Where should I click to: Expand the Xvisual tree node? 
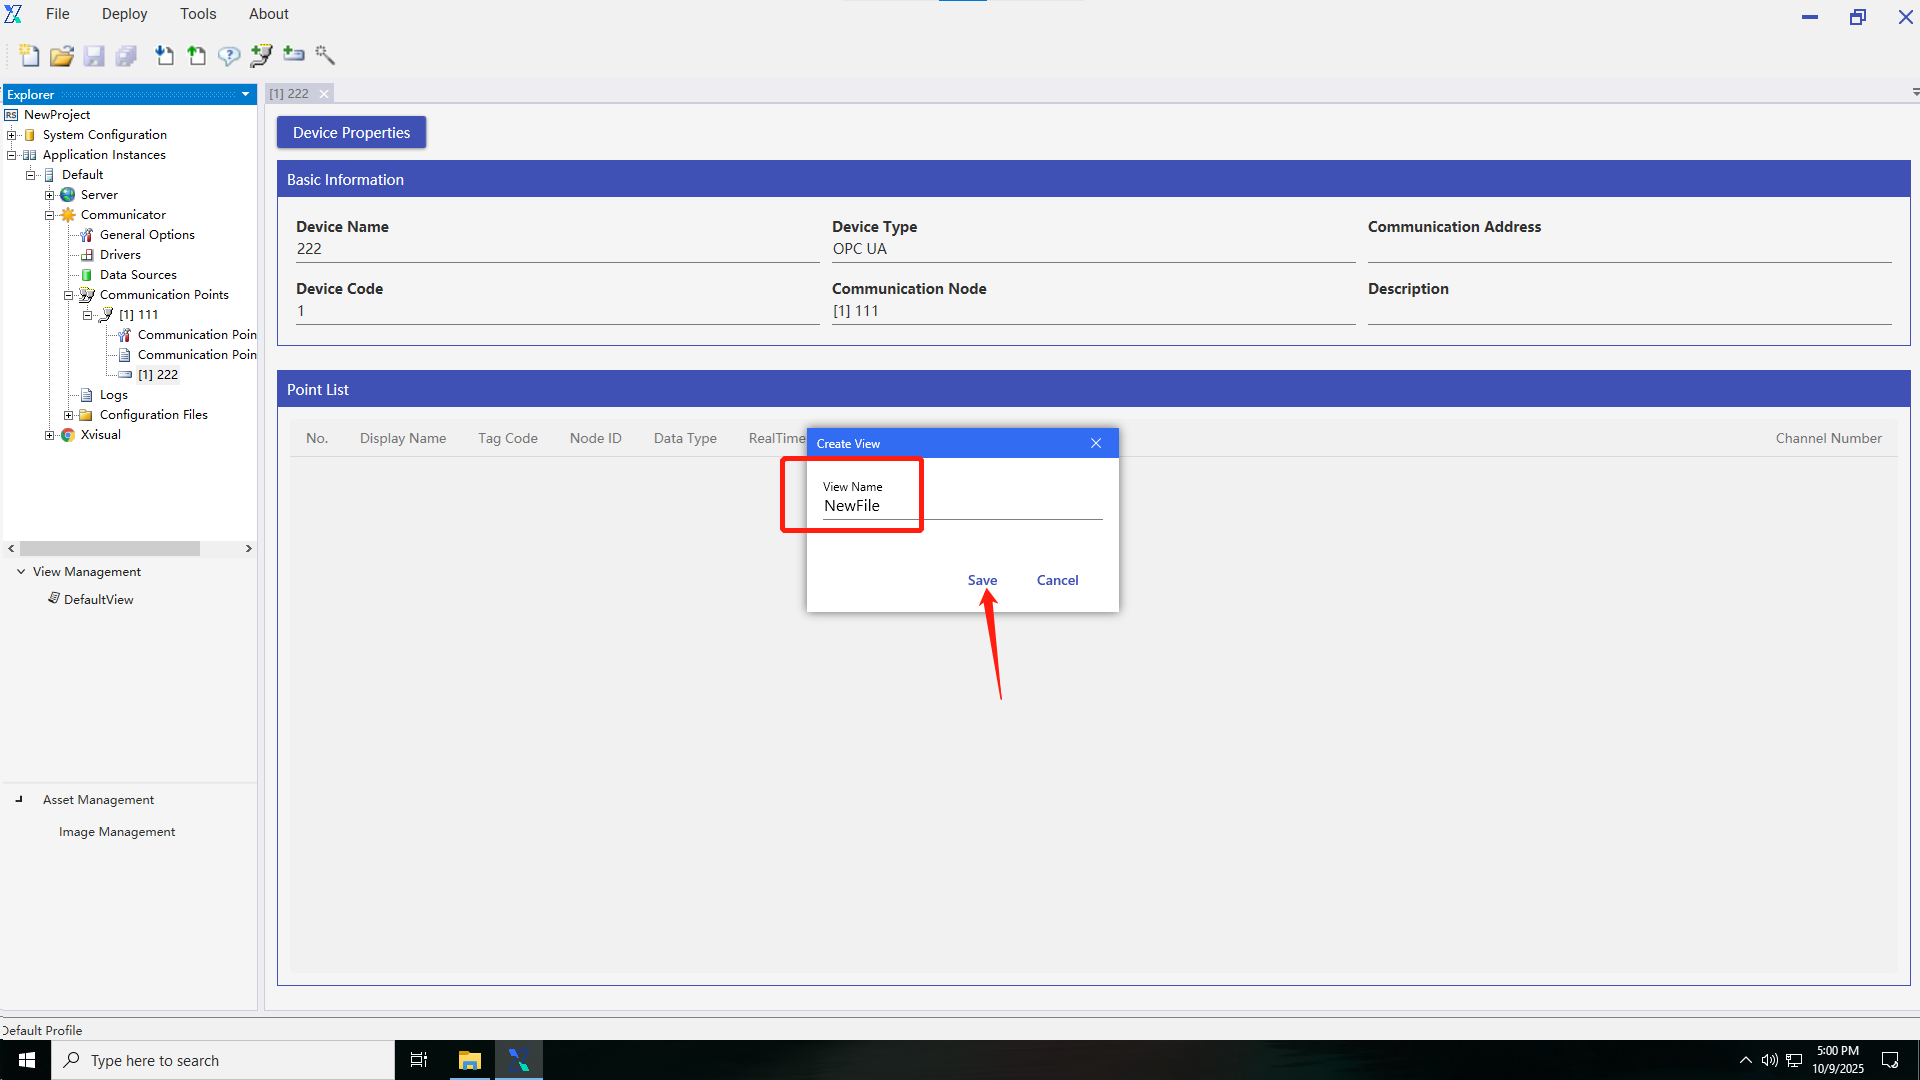click(x=49, y=435)
